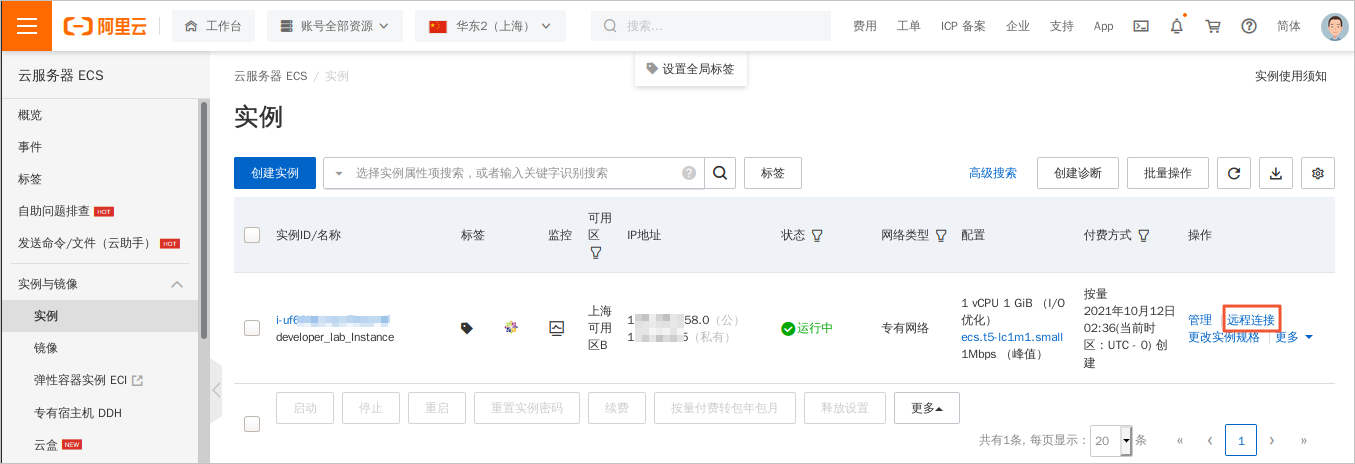Open the monitoring icon for developer_lab_Instance

557,328
